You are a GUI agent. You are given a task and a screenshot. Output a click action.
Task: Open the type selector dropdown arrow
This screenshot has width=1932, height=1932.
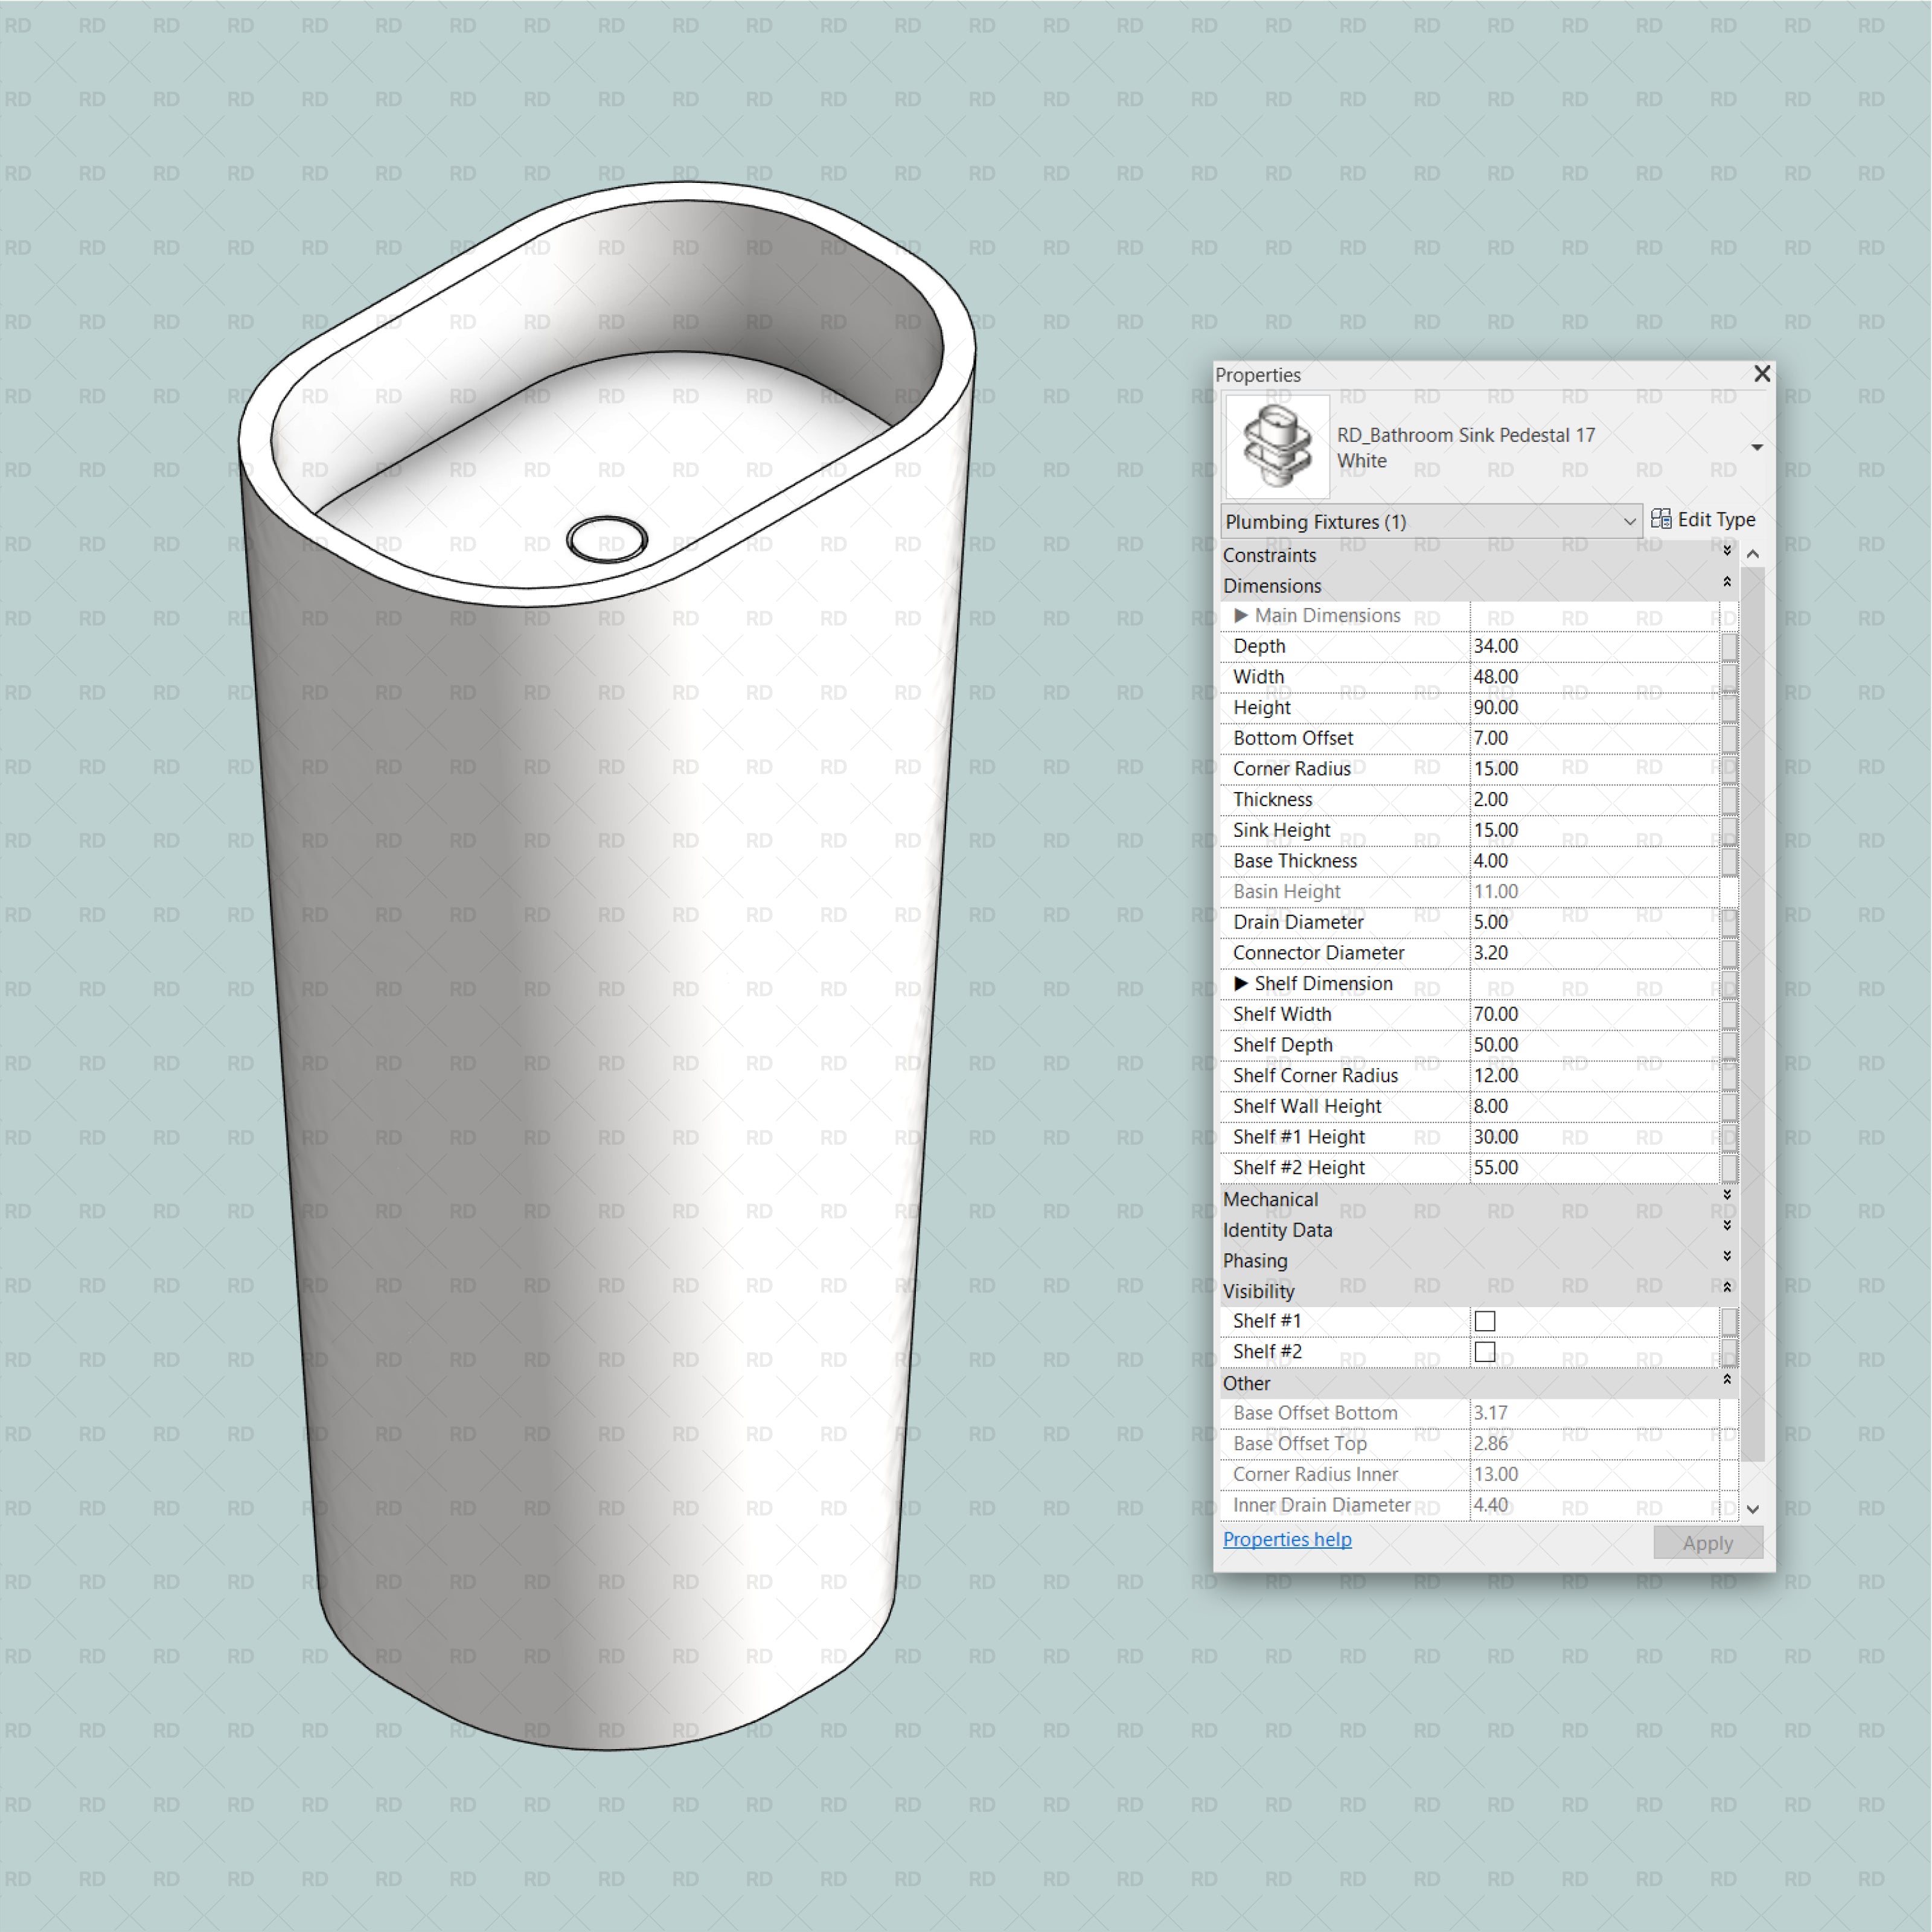click(x=1757, y=447)
